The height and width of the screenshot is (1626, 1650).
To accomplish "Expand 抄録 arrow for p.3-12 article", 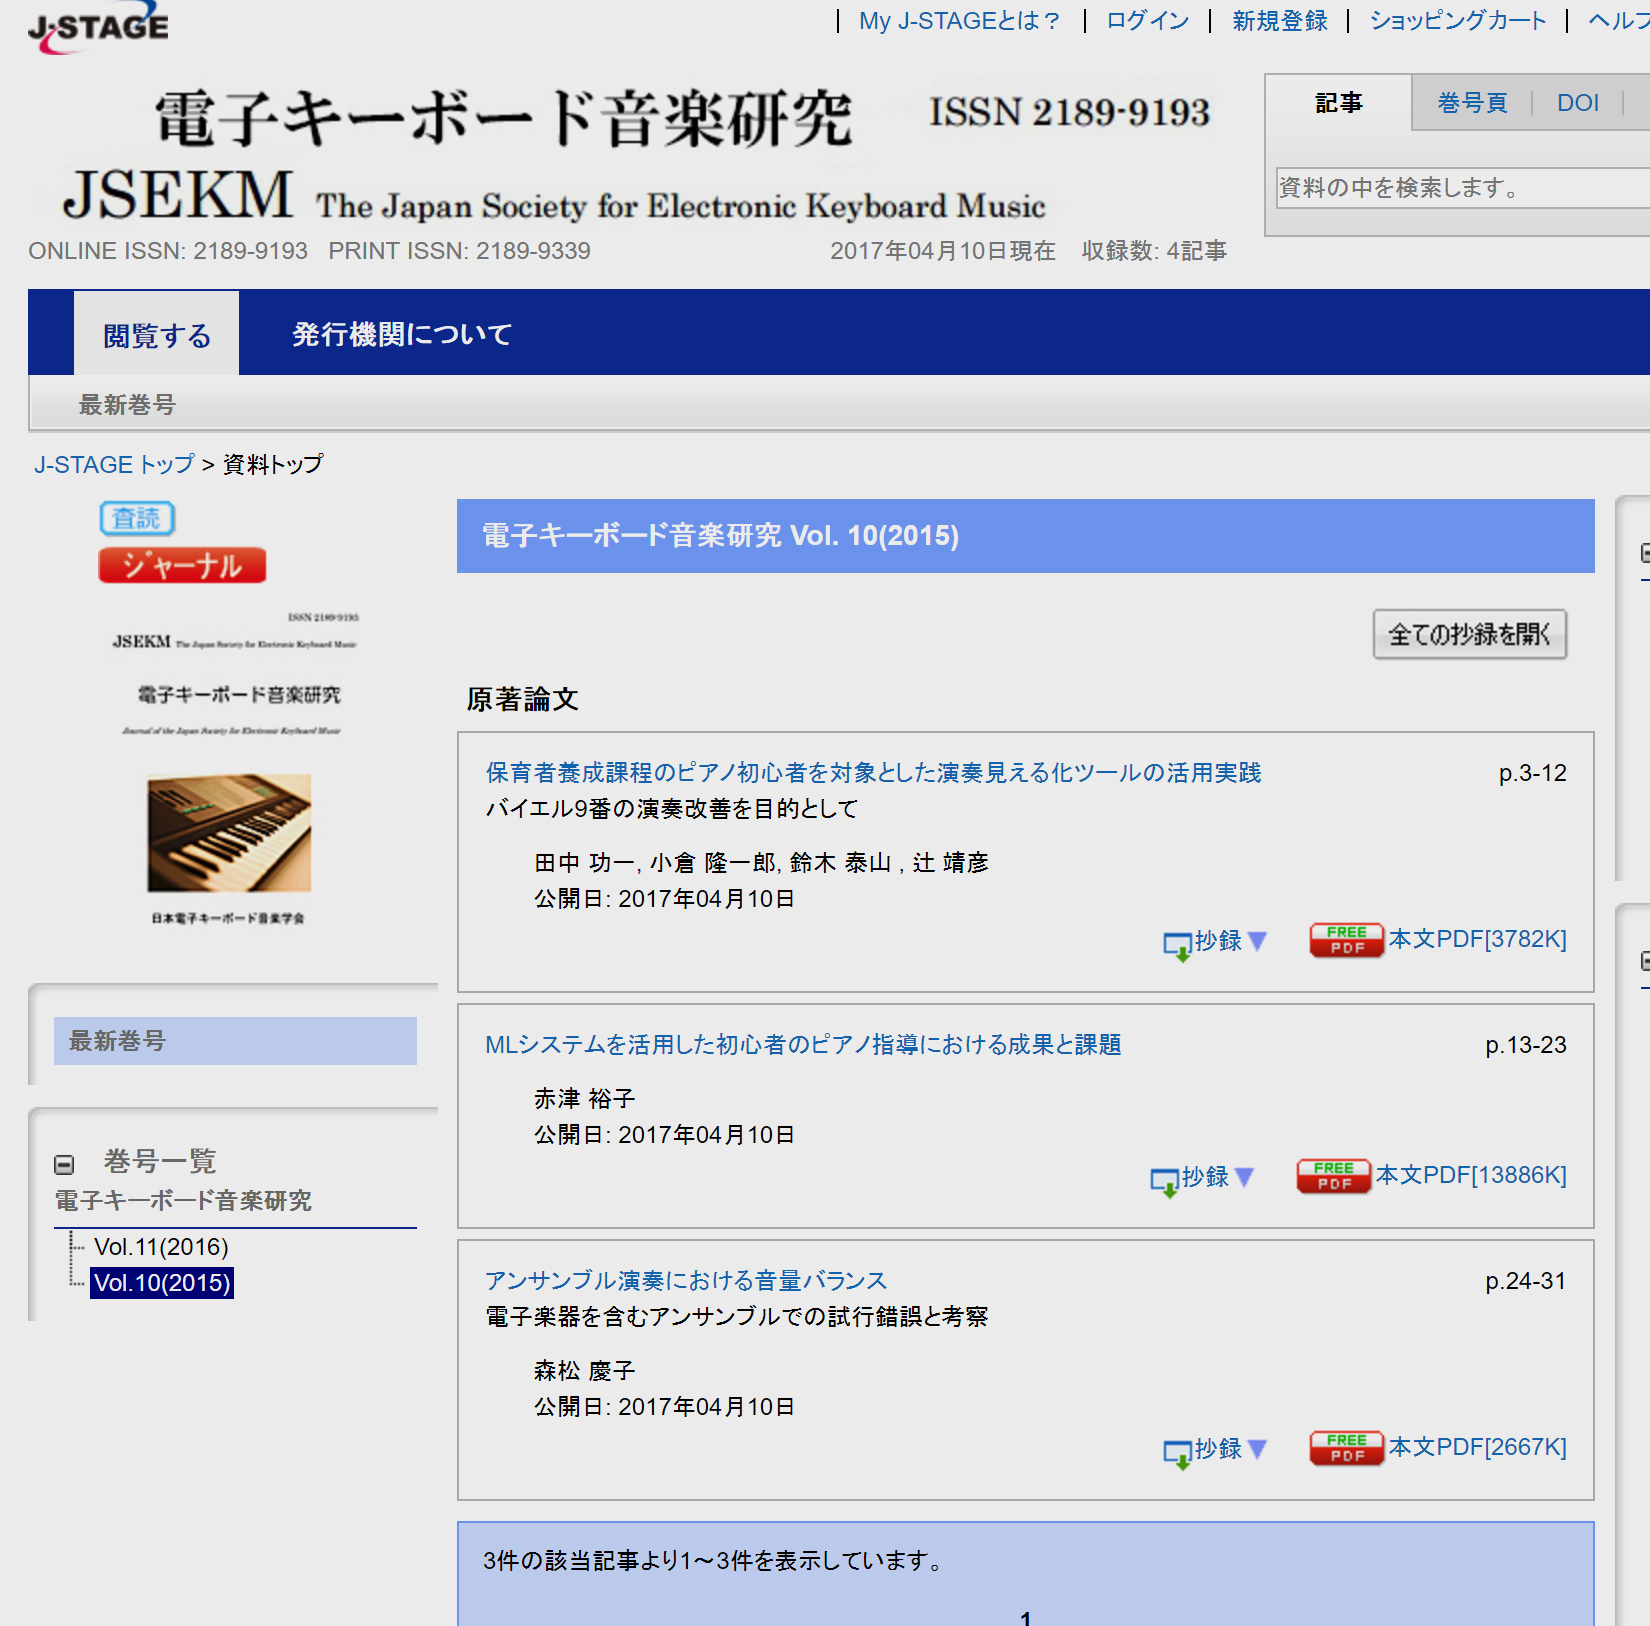I will click(1258, 941).
